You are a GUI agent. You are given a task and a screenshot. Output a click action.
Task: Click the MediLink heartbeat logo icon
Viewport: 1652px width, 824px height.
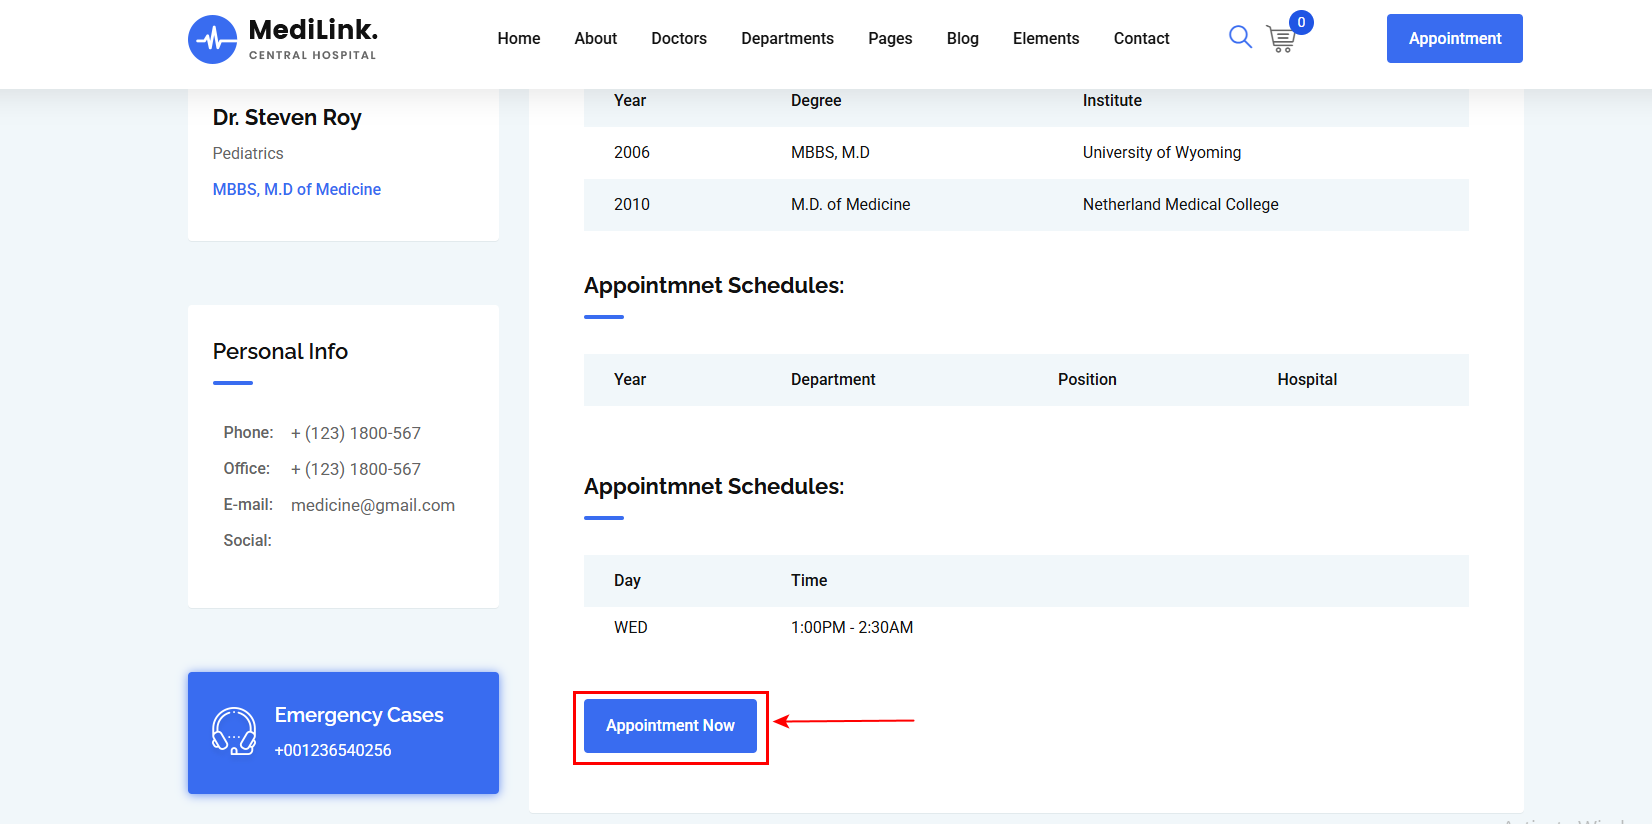coord(213,39)
